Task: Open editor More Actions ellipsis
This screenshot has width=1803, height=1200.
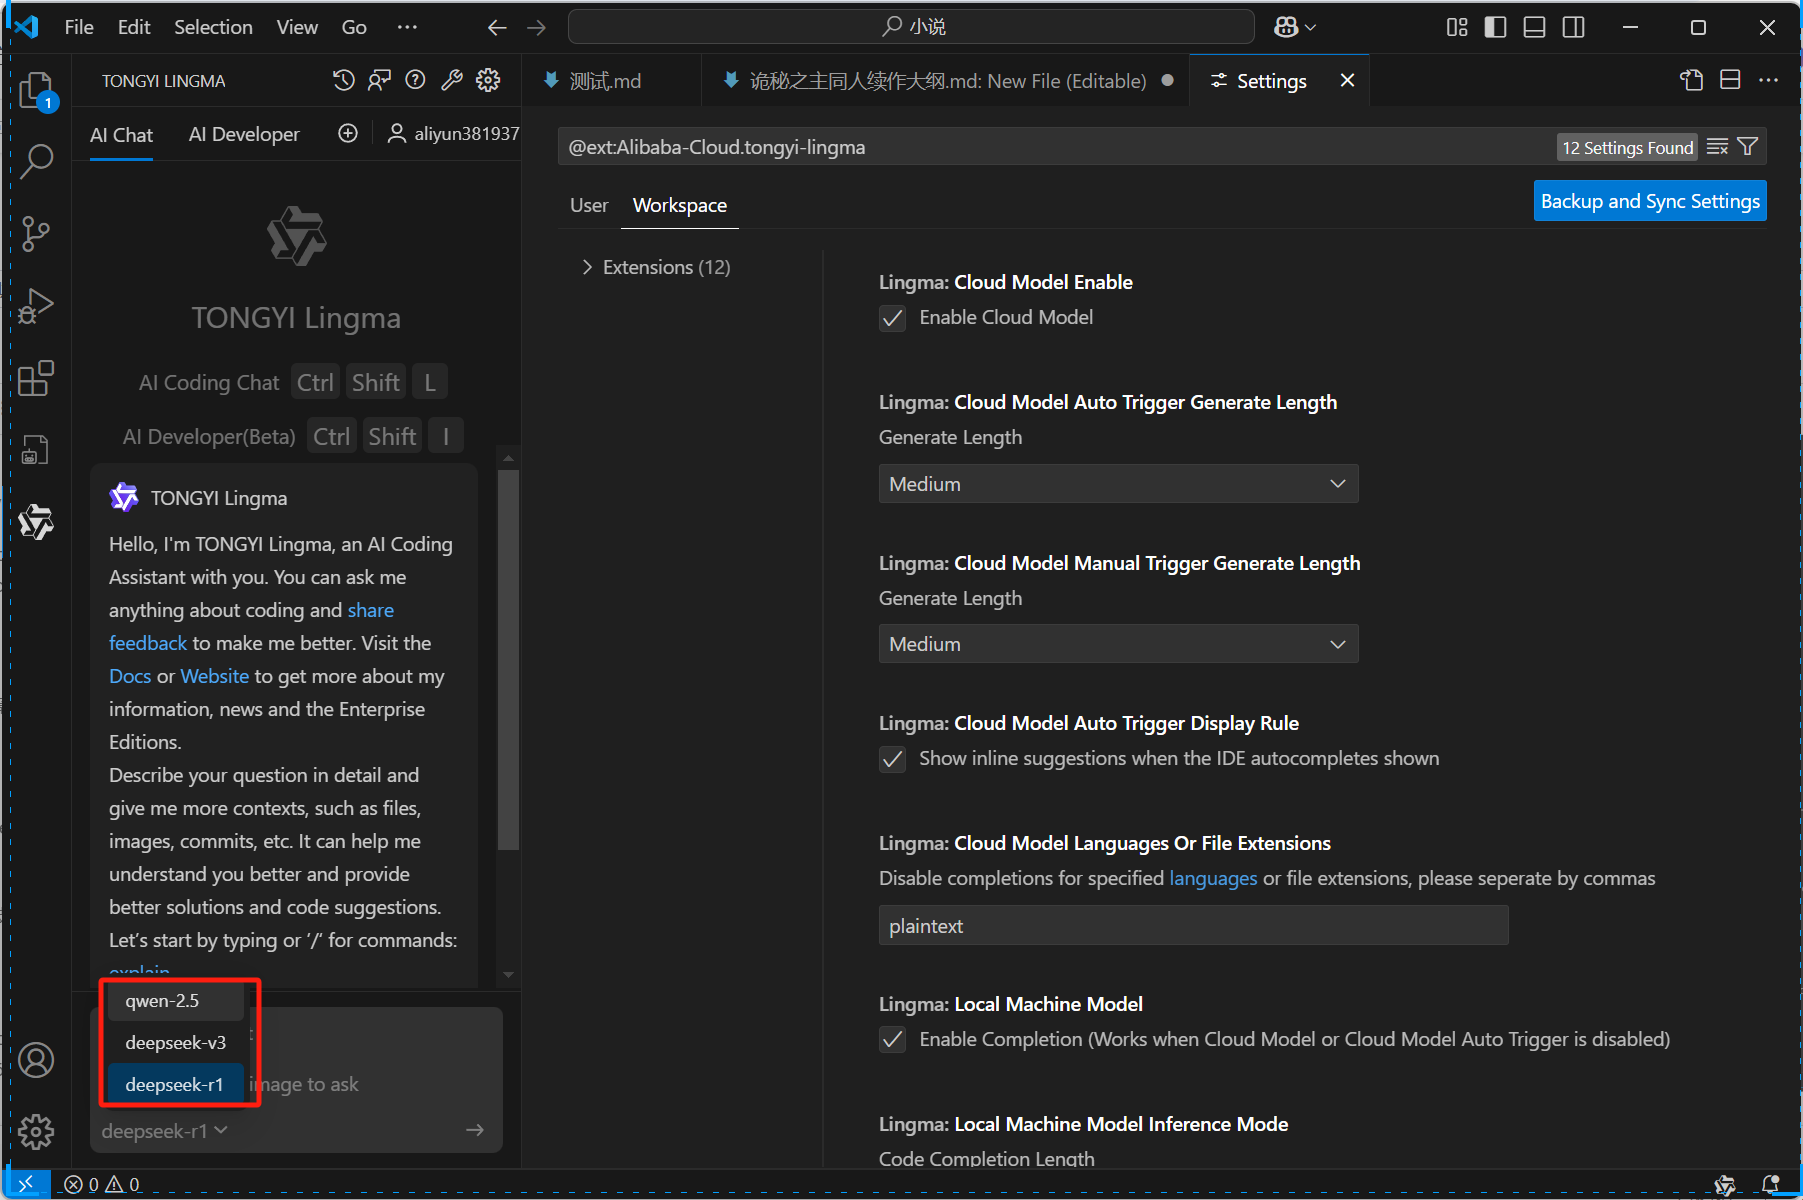Action: pos(1769,81)
